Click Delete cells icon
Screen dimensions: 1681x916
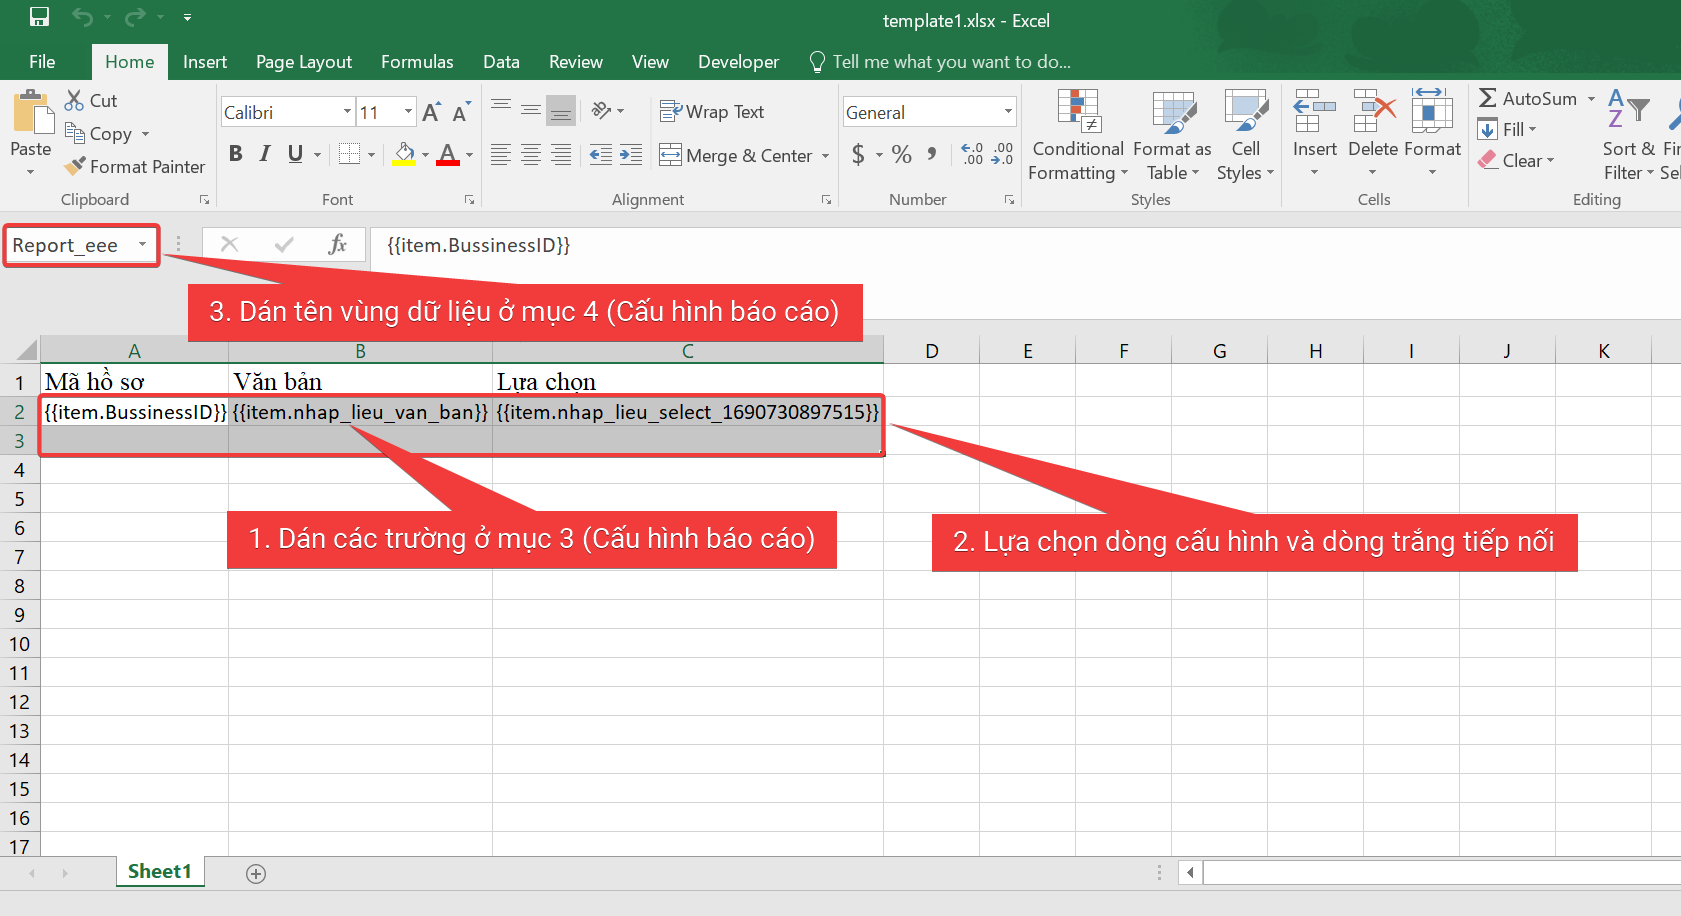click(1373, 111)
